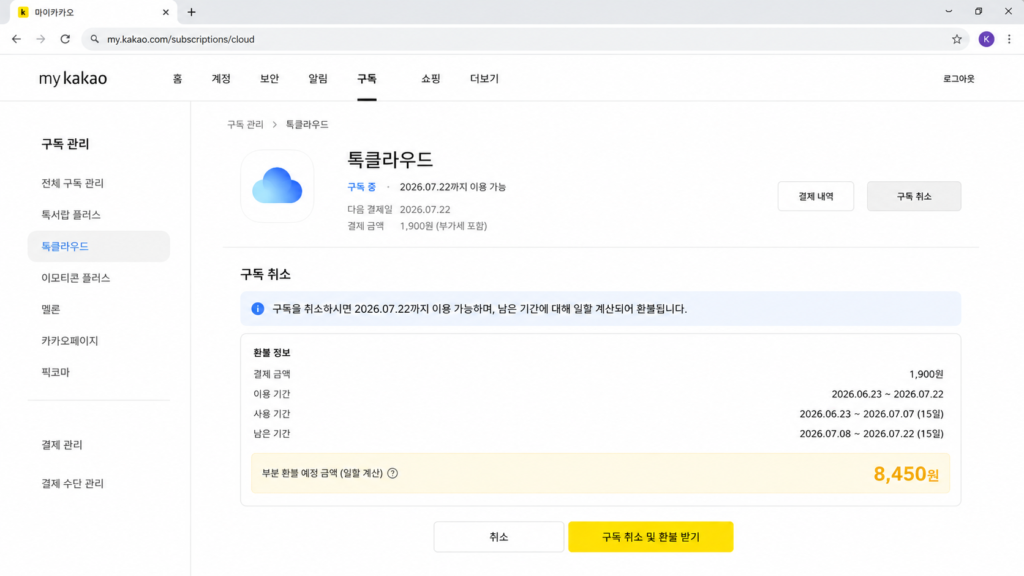The width and height of the screenshot is (1024, 576).
Task: Open the 보안 menu
Action: point(269,78)
